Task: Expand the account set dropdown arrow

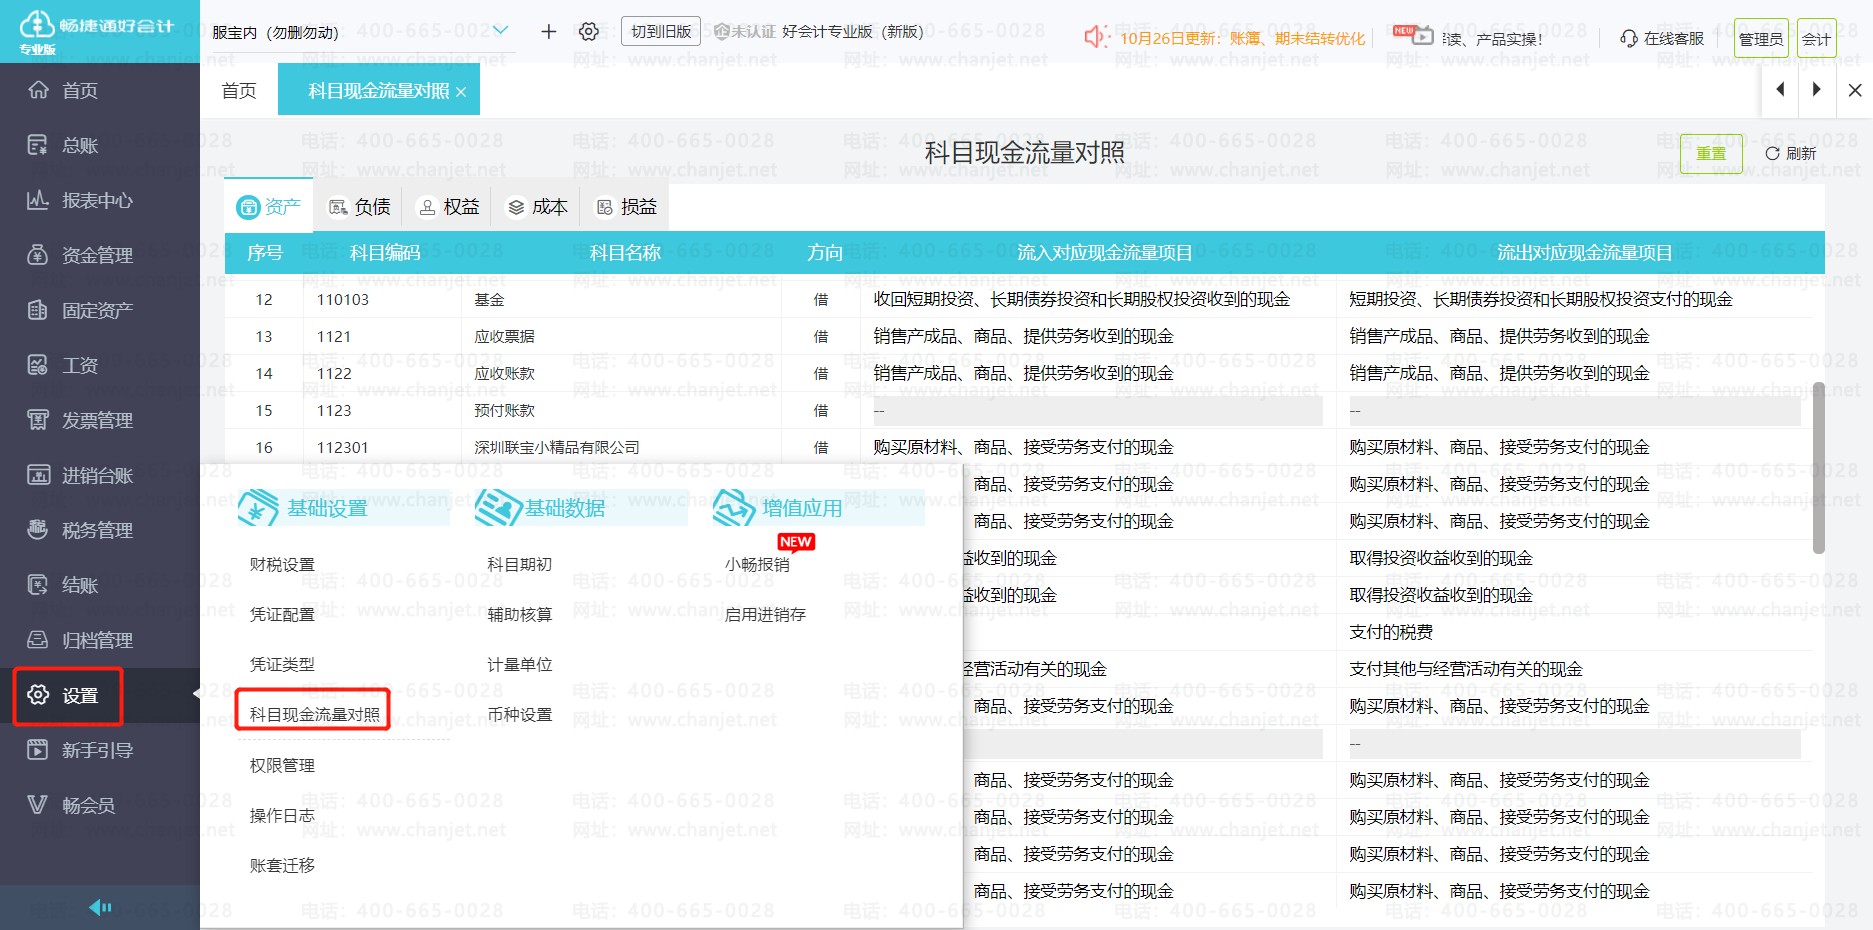Action: (x=501, y=31)
